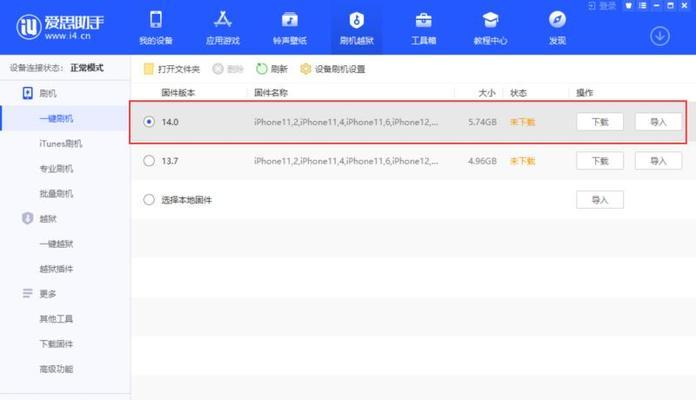Image resolution: width=696 pixels, height=400 pixels.
Task: Open the 我的设备 tab
Action: [x=156, y=28]
